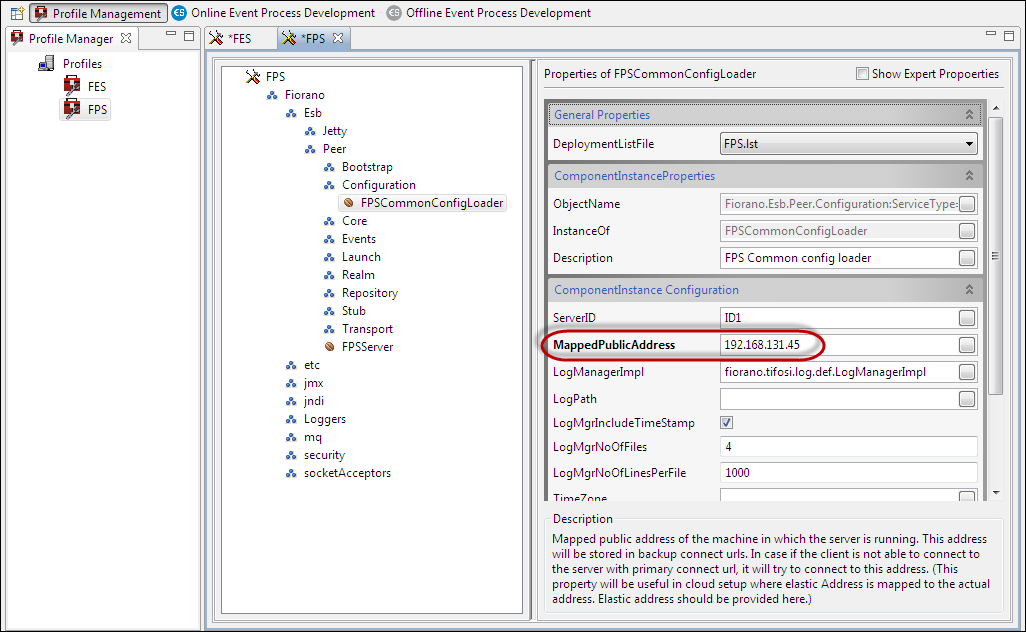Click the Profile Management perspective button
The height and width of the screenshot is (632, 1026).
click(x=98, y=13)
